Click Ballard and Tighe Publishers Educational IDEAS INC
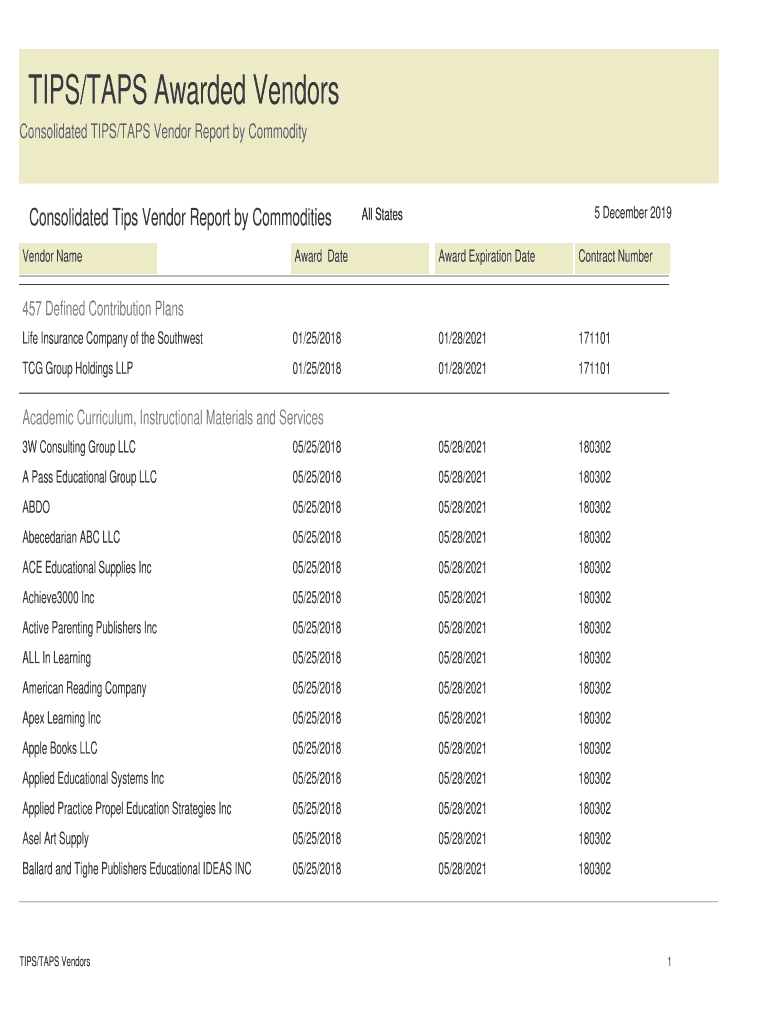 tap(137, 869)
